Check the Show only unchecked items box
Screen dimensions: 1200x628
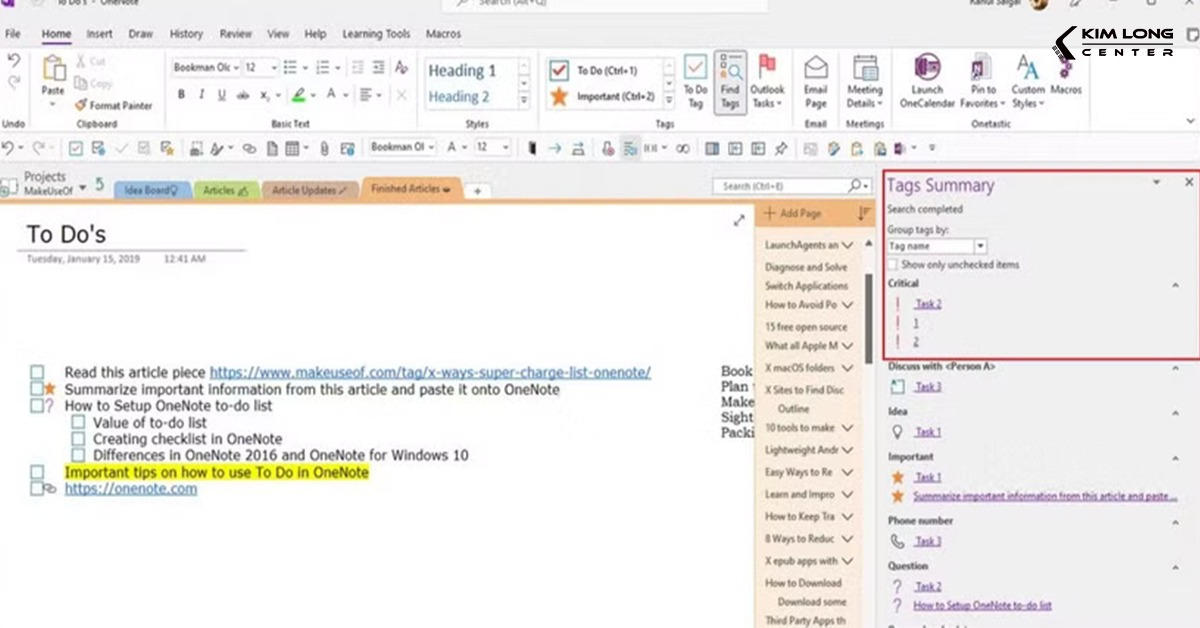click(891, 263)
